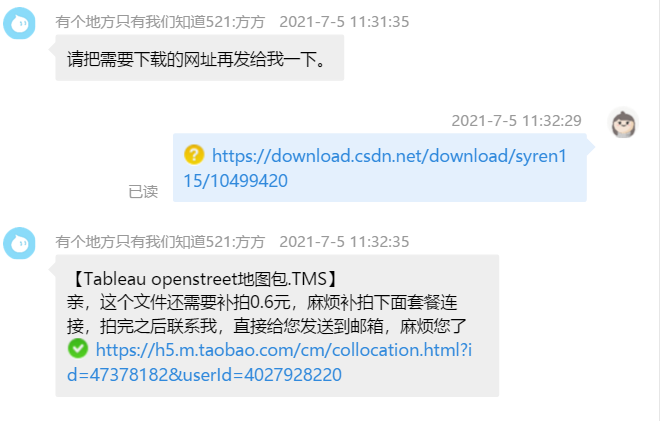Viewport: 660px width, 421px height.
Task: Click the 已读 read status label
Action: 143,192
